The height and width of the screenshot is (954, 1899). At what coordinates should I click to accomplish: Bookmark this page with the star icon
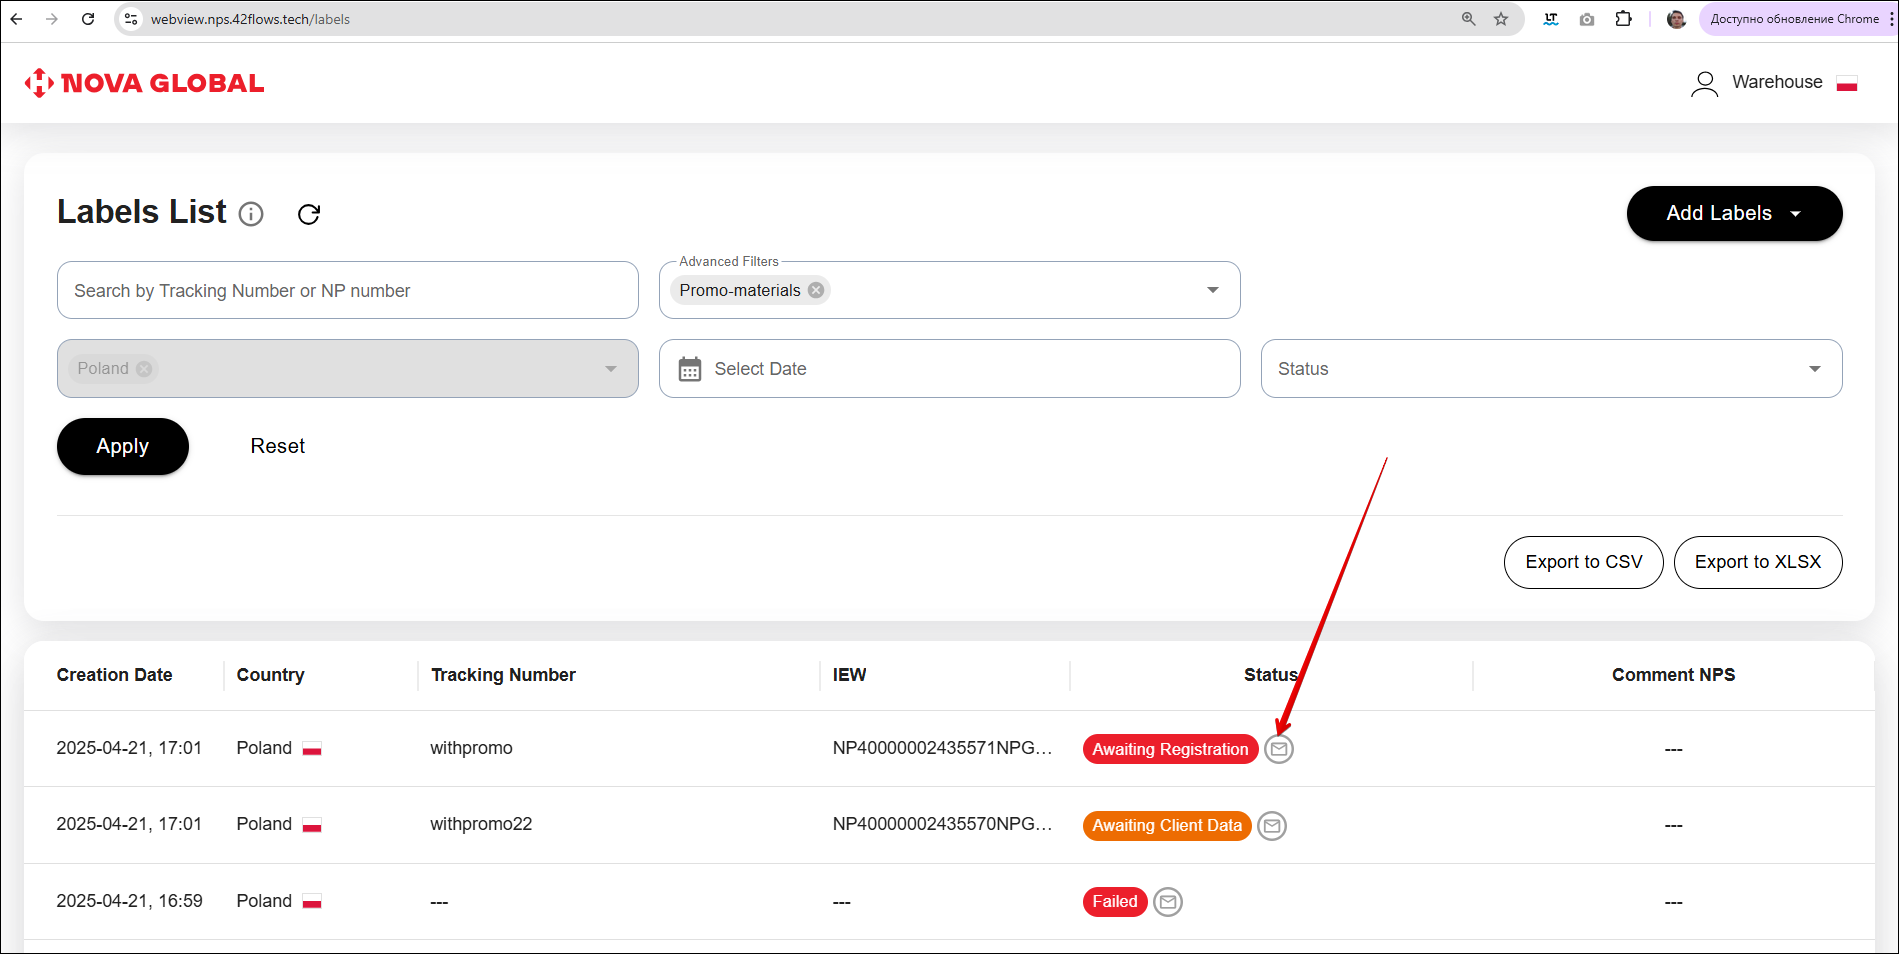(x=1501, y=19)
